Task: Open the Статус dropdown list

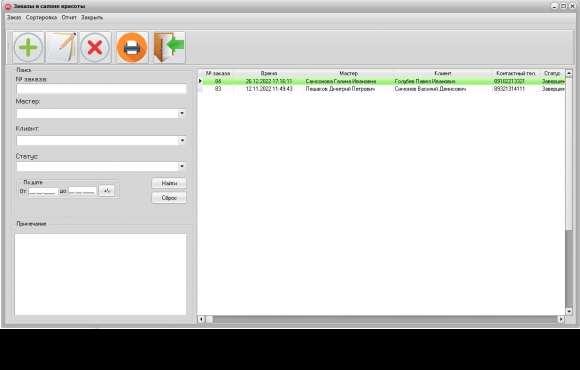Action: (x=182, y=166)
